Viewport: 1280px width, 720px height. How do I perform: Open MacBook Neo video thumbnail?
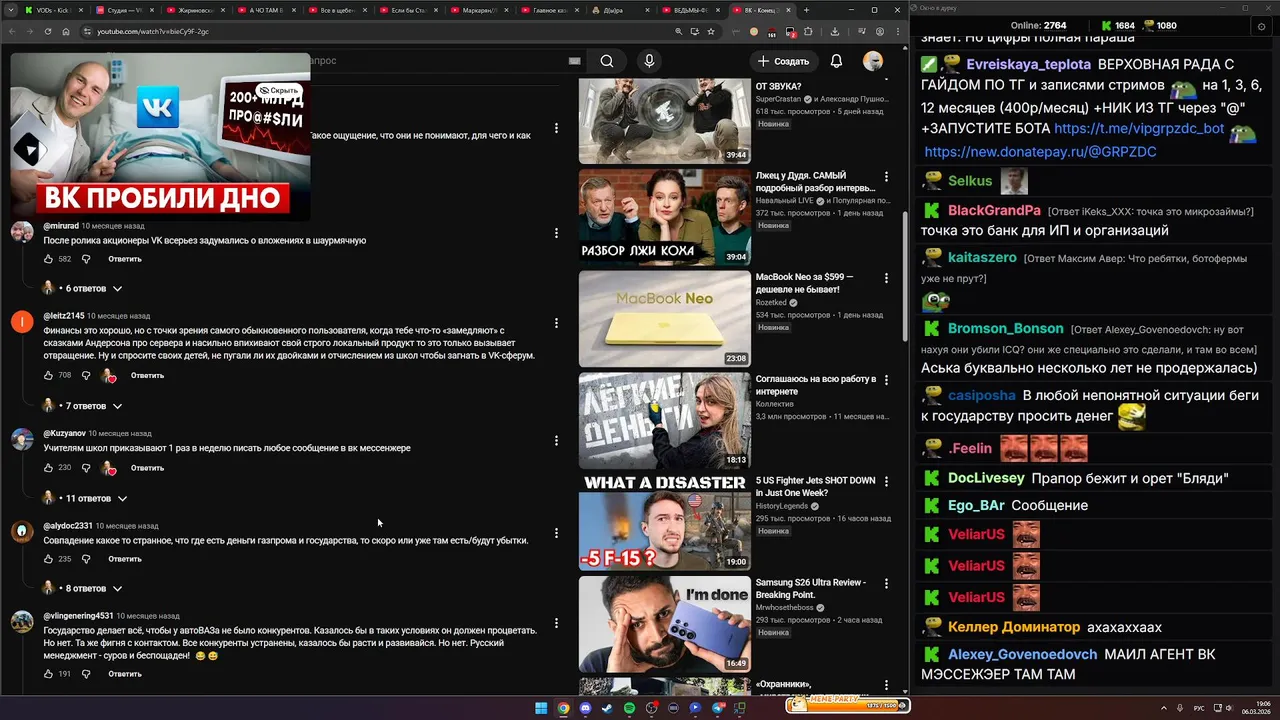pos(664,319)
